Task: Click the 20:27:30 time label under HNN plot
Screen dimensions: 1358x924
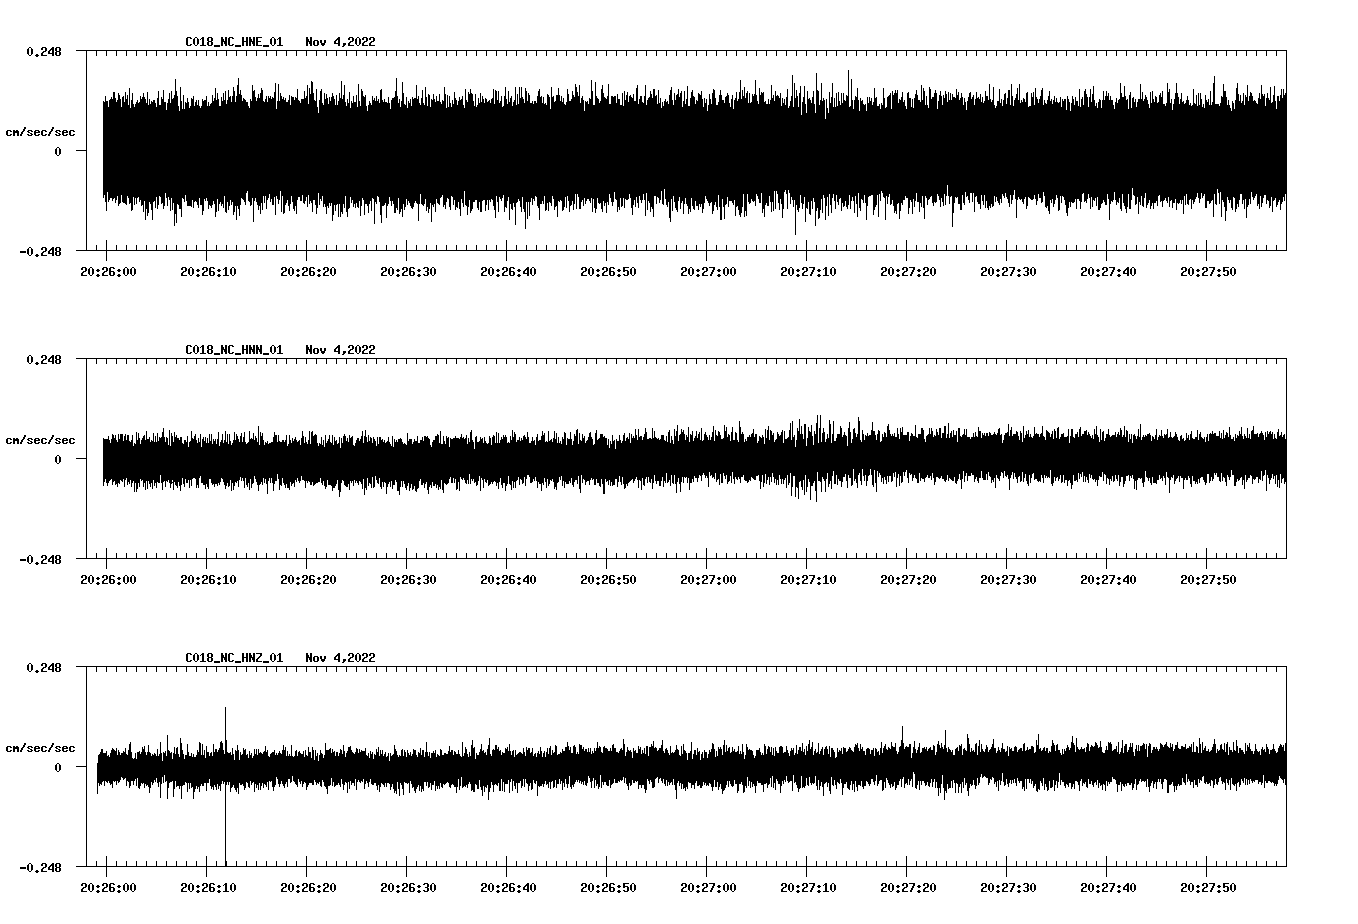Action: 1008,580
